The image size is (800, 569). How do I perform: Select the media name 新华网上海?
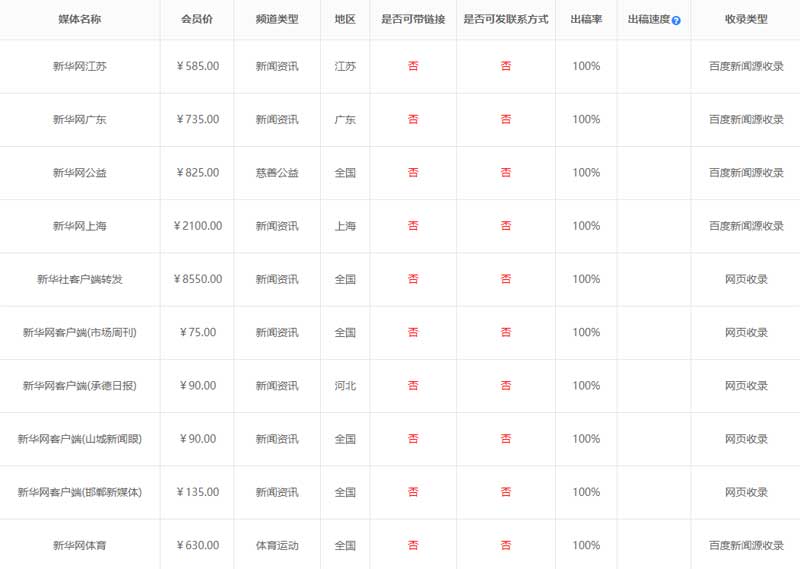pyautogui.click(x=80, y=226)
